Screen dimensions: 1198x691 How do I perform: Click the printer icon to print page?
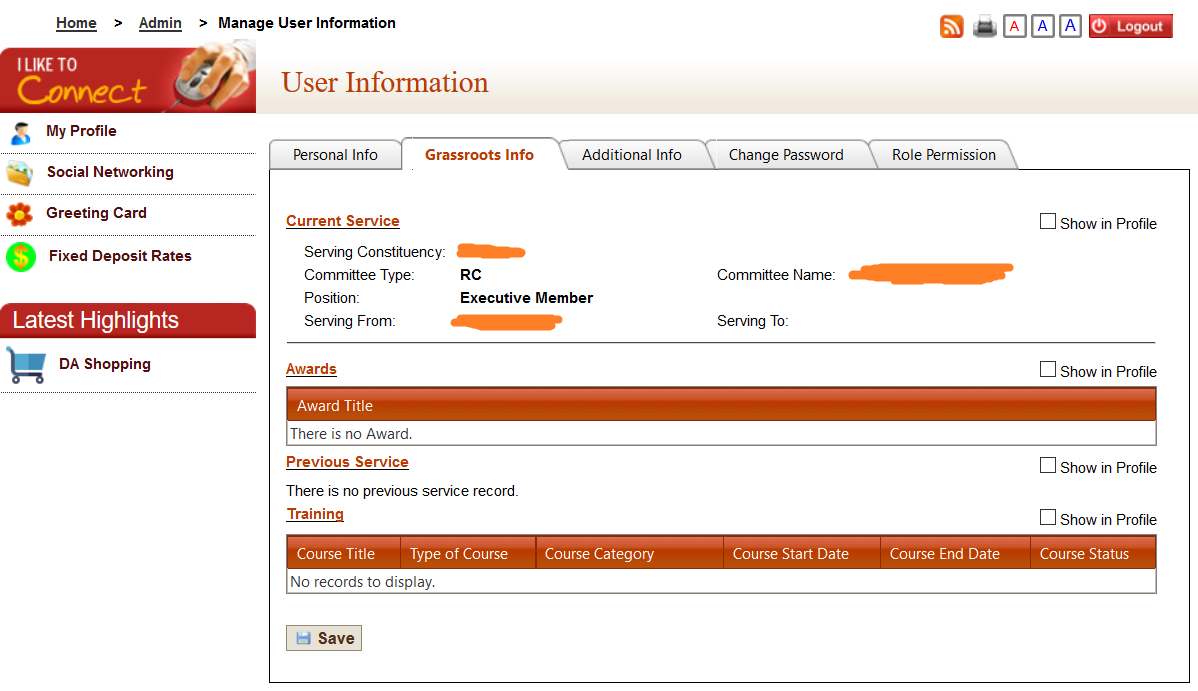coord(985,27)
